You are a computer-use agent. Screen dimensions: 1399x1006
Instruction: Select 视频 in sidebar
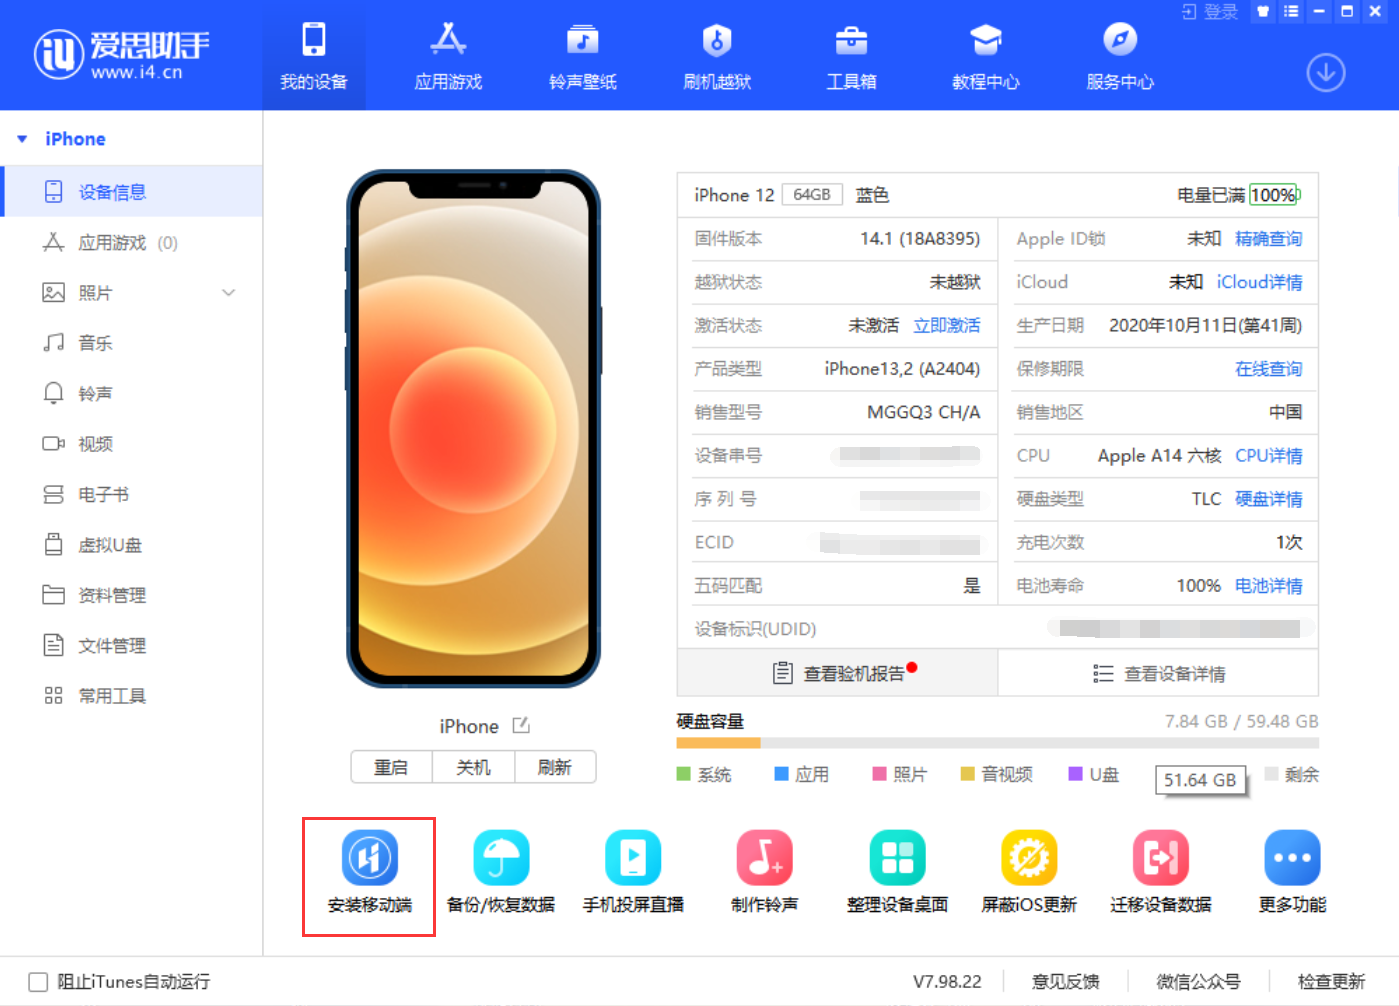point(132,444)
